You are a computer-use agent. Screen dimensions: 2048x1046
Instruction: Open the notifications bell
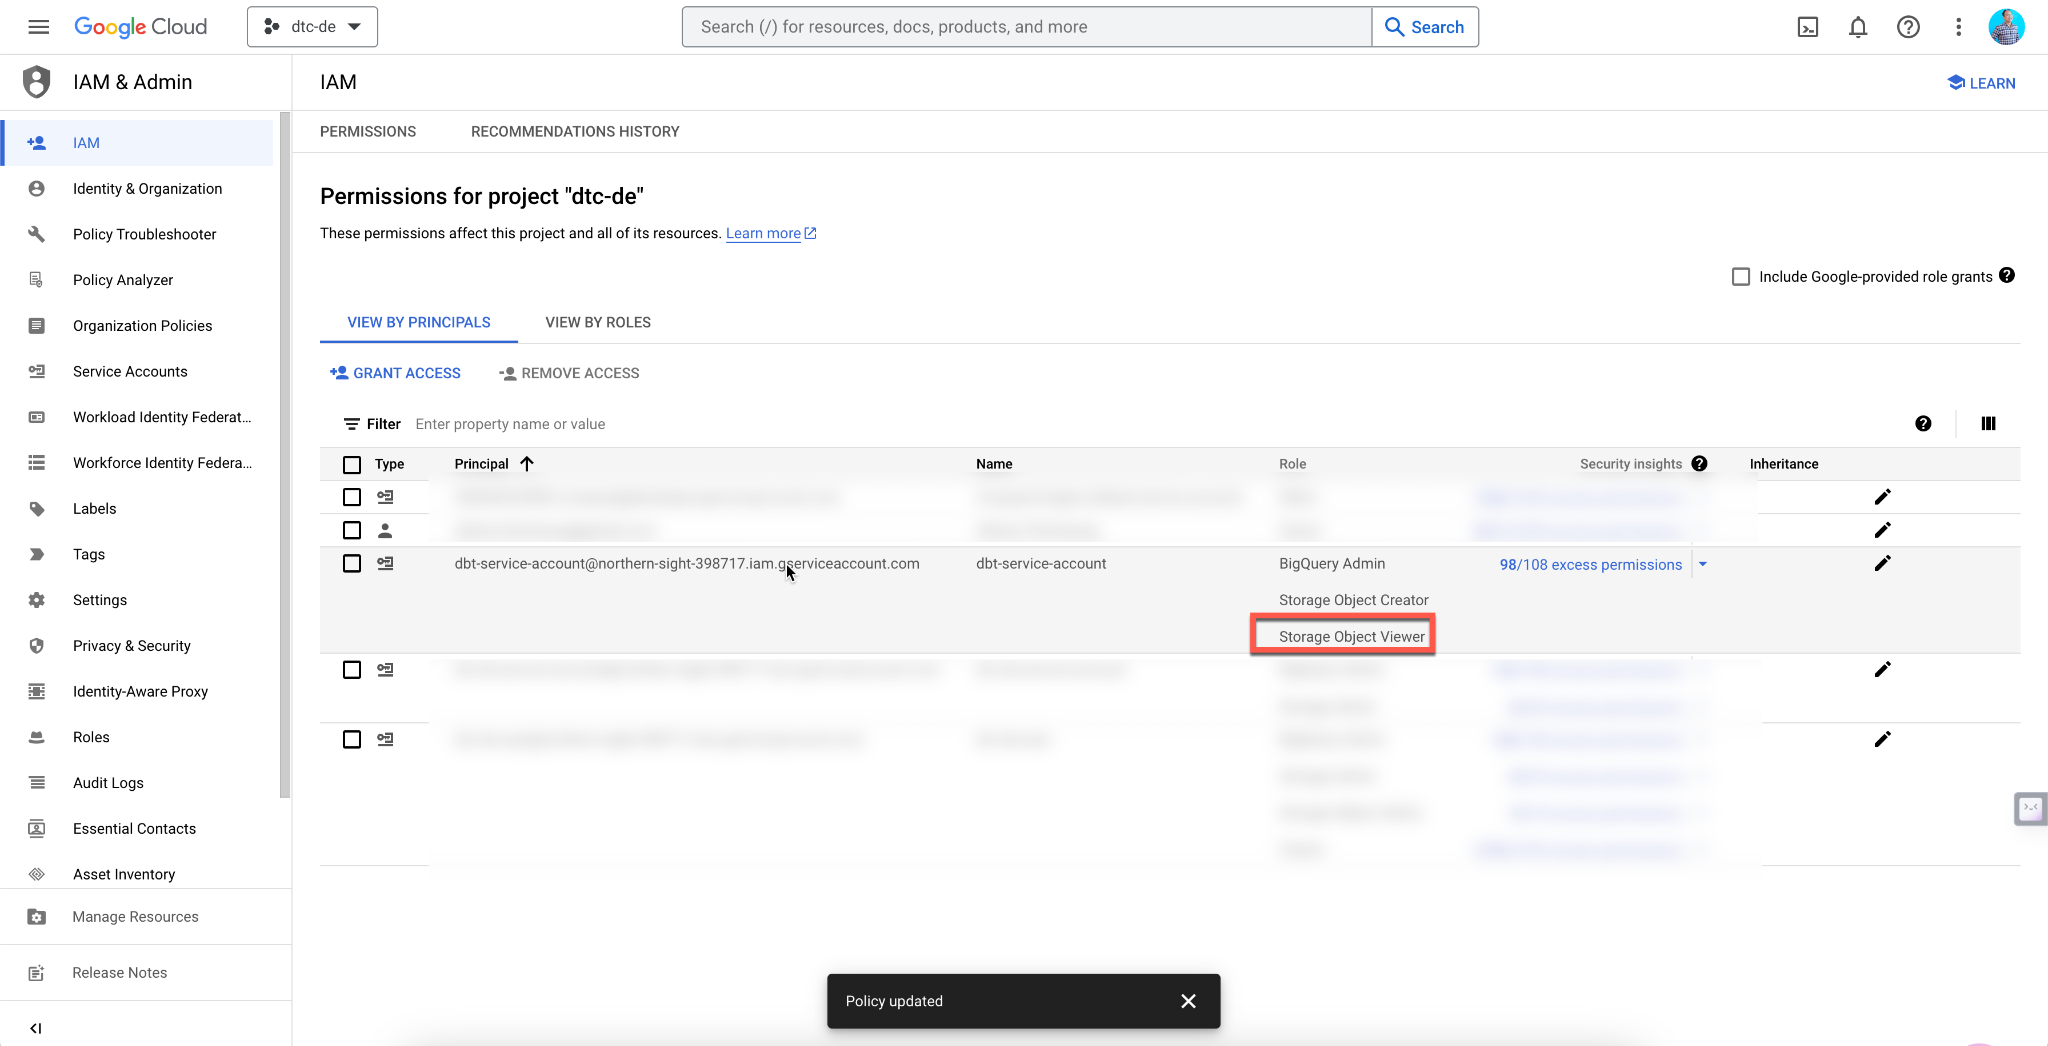1858,27
